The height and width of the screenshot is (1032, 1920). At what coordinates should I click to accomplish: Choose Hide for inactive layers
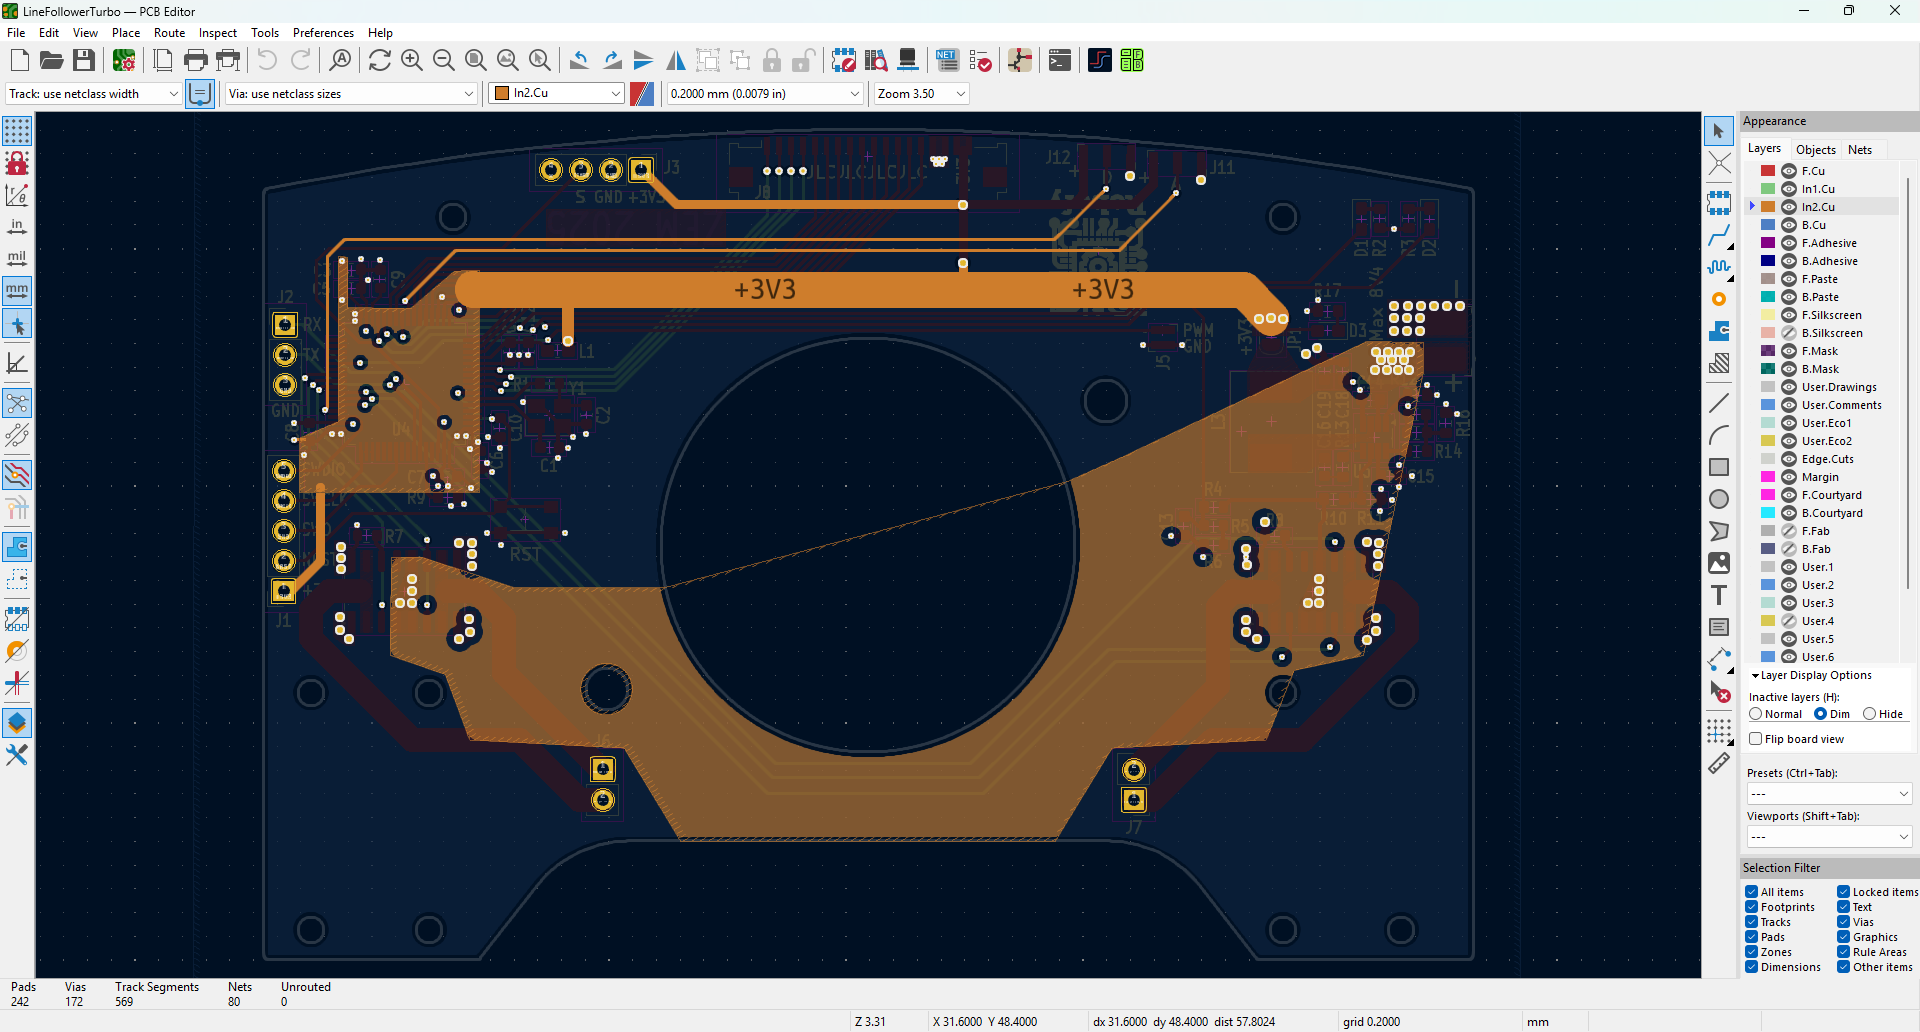point(1869,714)
